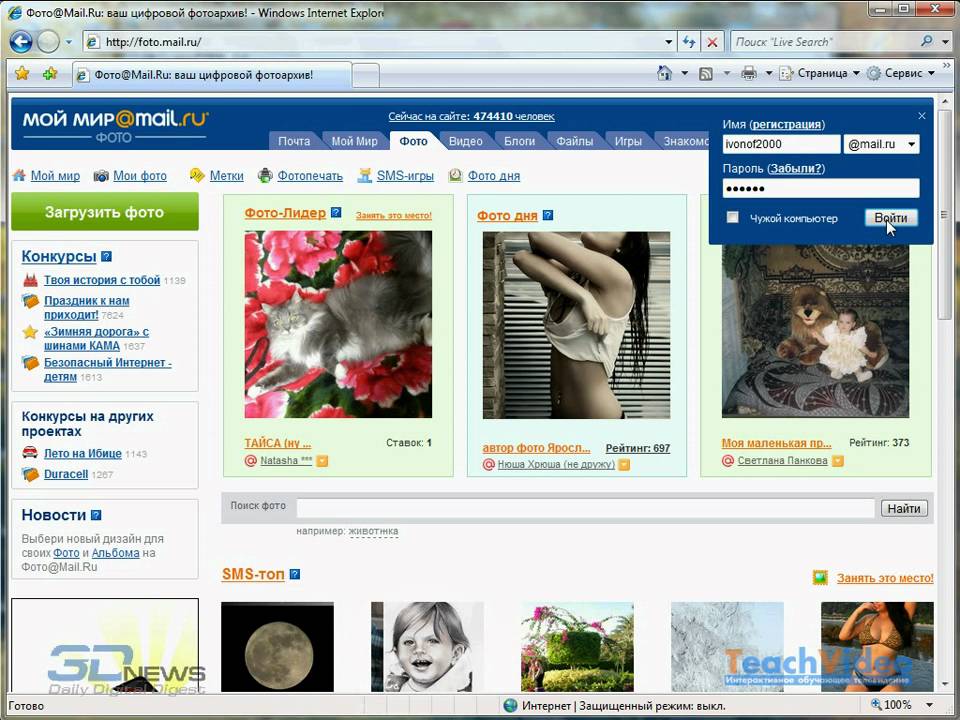Click the printer icon beside Фотопечать
The width and height of the screenshot is (960, 720).
coord(265,176)
